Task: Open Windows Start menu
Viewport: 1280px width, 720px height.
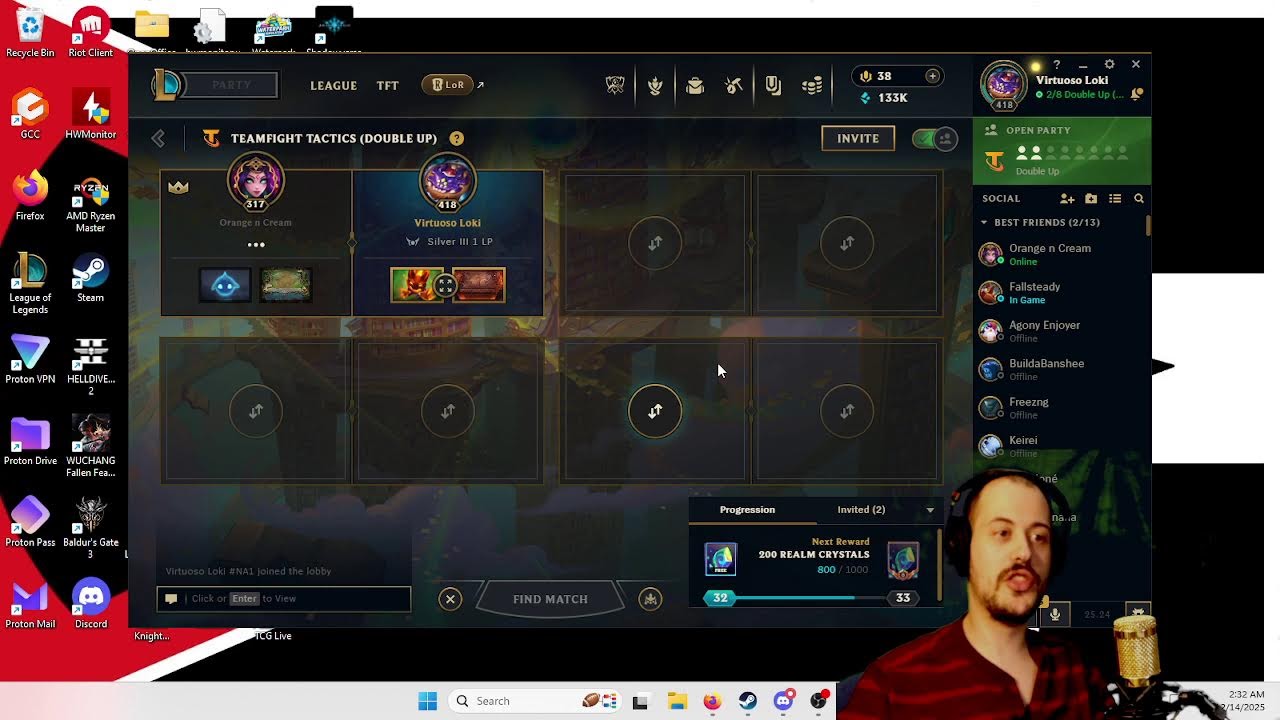Action: [427, 701]
